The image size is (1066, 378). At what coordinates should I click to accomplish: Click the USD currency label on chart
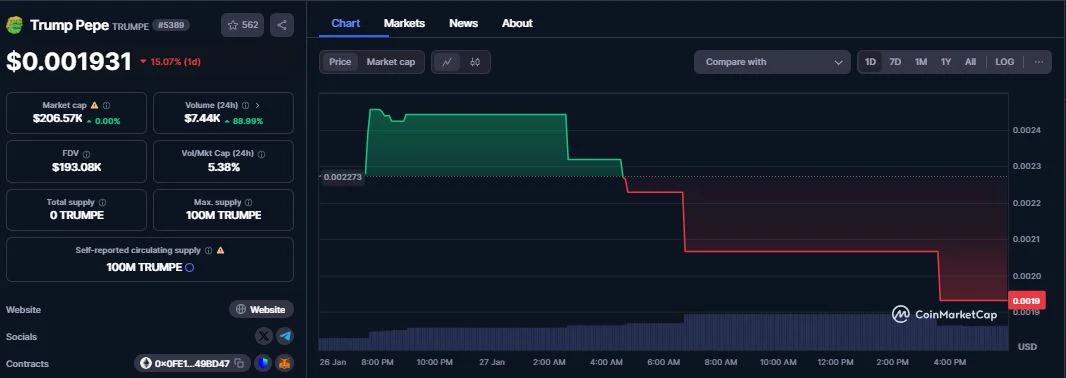coord(1027,347)
